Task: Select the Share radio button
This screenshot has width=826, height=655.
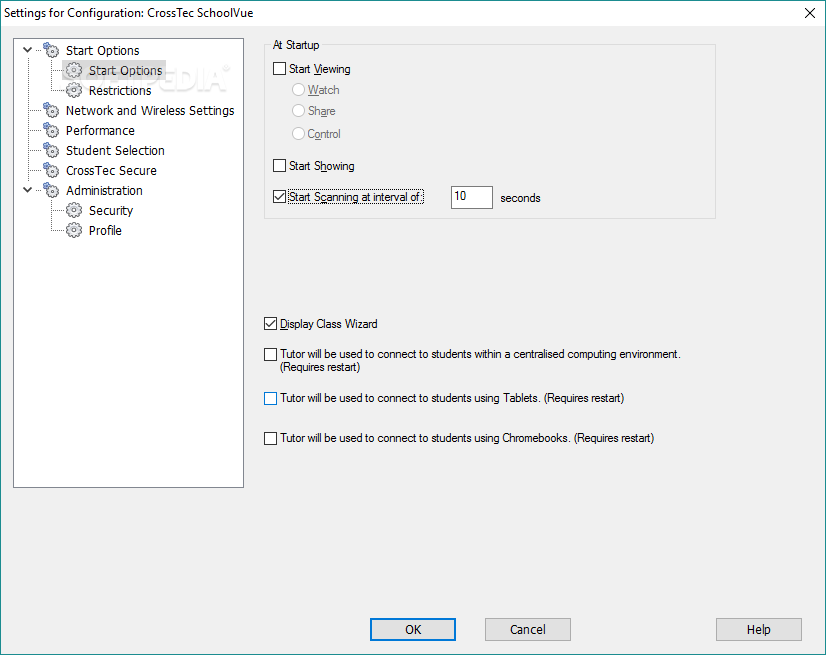Action: (298, 111)
